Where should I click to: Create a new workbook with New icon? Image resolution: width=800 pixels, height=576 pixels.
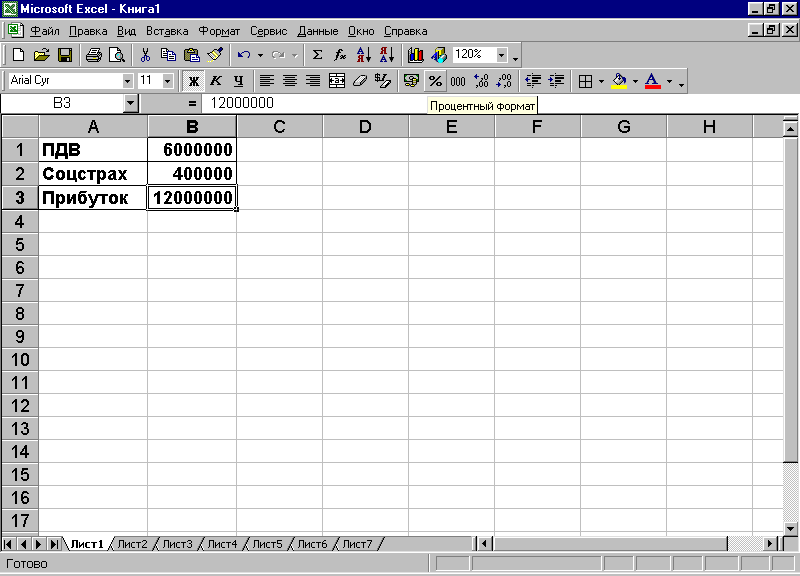[x=18, y=55]
